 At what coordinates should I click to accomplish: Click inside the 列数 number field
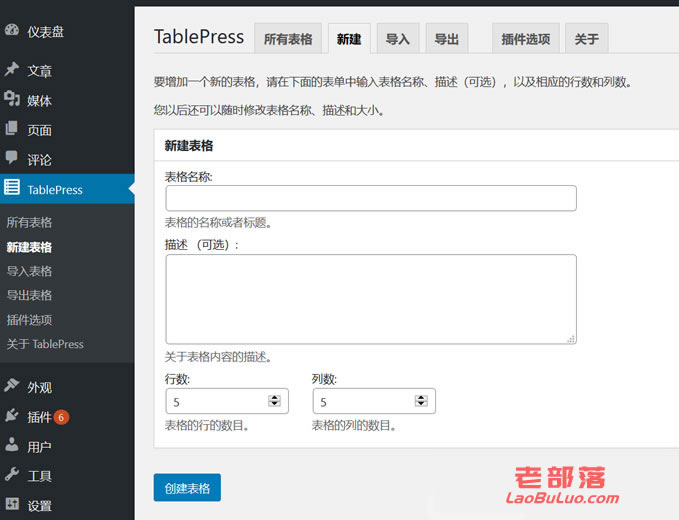[x=374, y=401]
